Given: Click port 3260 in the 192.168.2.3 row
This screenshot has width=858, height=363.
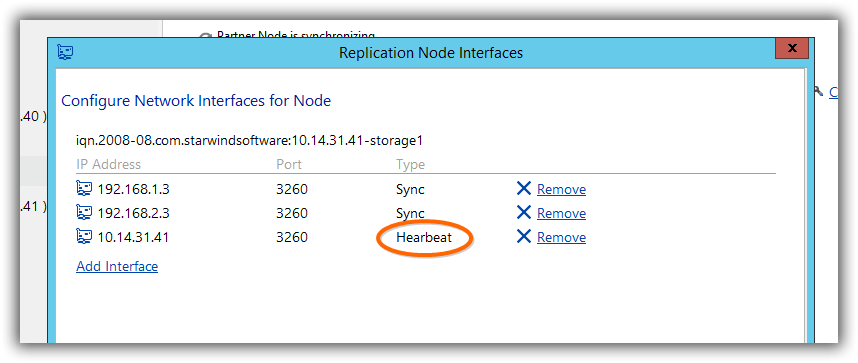Looking at the screenshot, I should pyautogui.click(x=292, y=214).
